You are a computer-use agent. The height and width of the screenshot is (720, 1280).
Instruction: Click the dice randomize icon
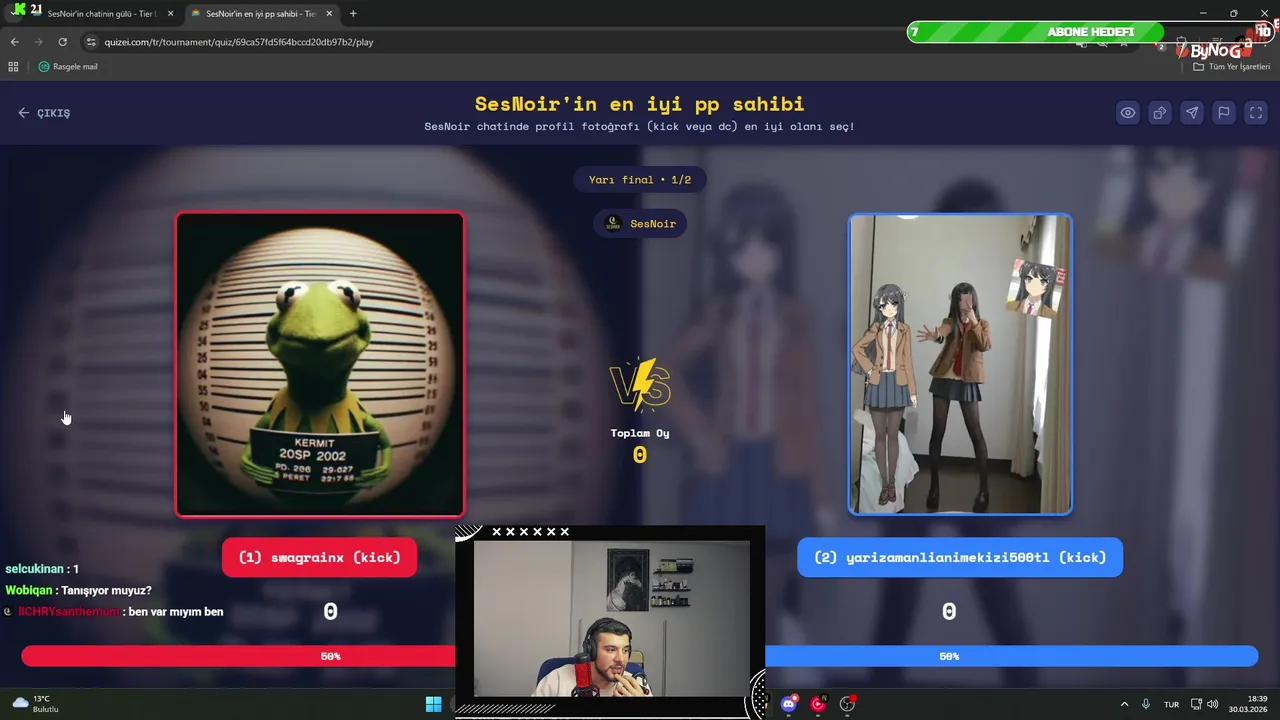click(x=1160, y=113)
